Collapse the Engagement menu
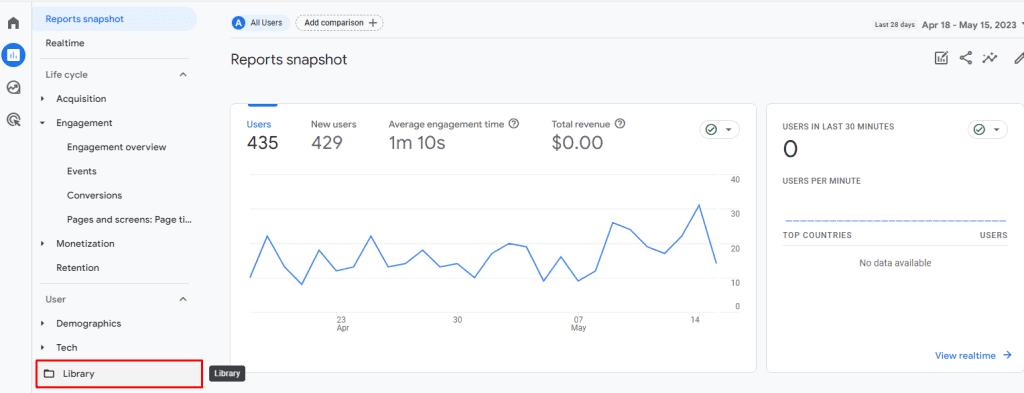 [42, 123]
